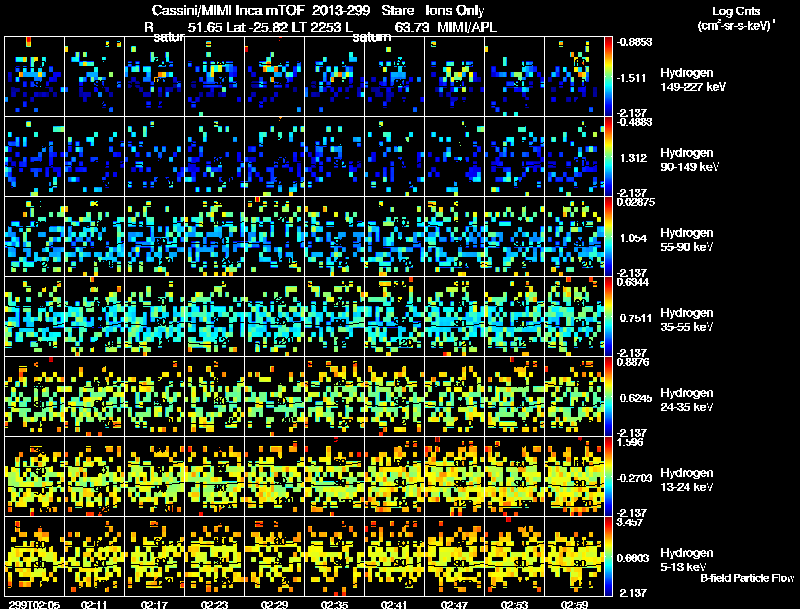The width and height of the screenshot is (800, 609).
Task: Select the Hydrogen 35-55 keV panel at 02:23
Action: tap(214, 317)
